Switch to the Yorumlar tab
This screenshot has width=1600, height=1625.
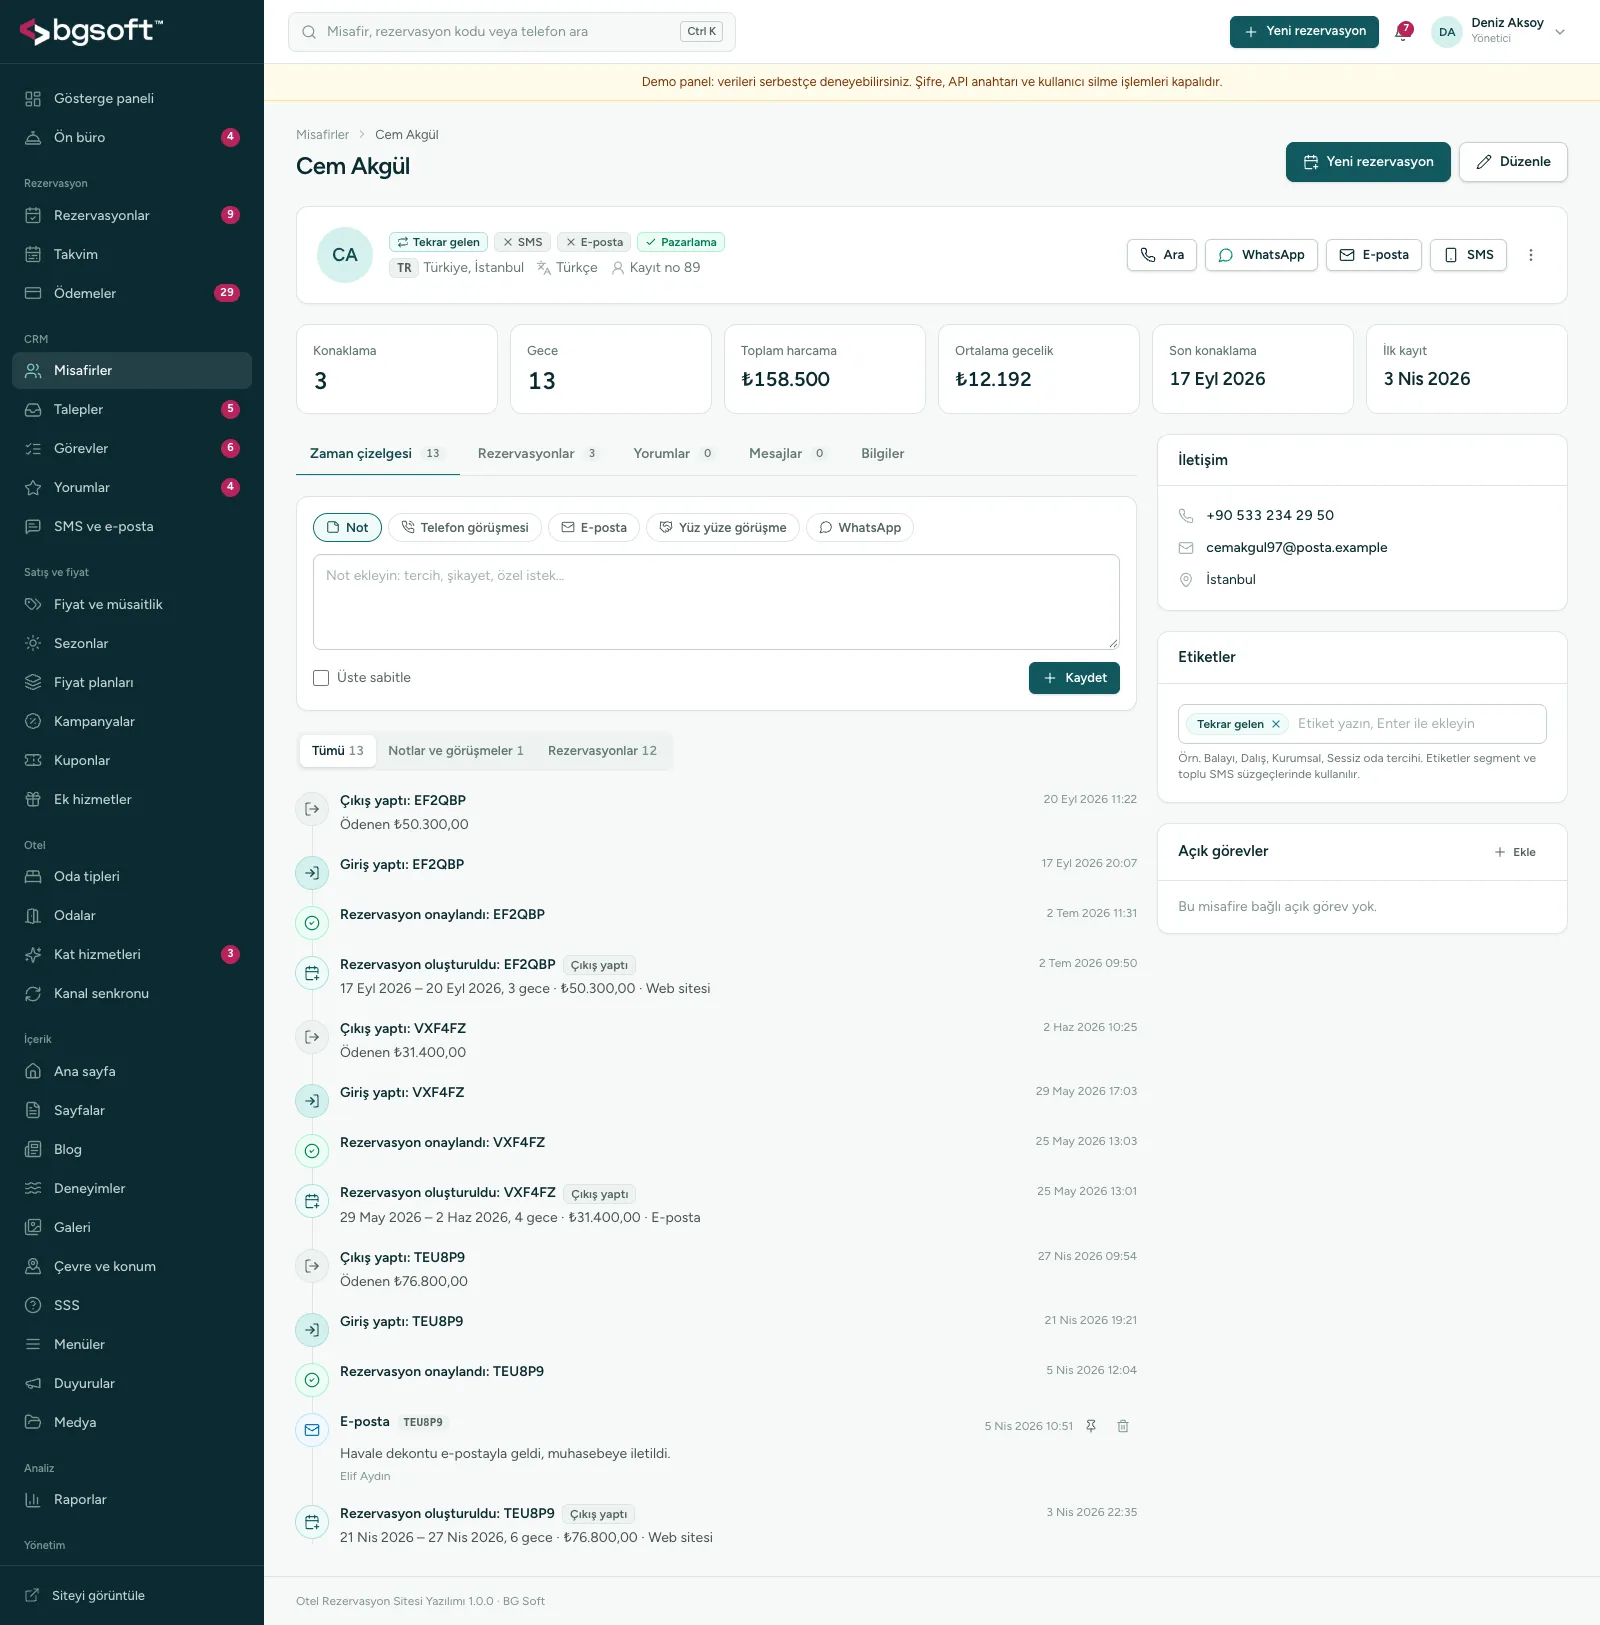[673, 453]
